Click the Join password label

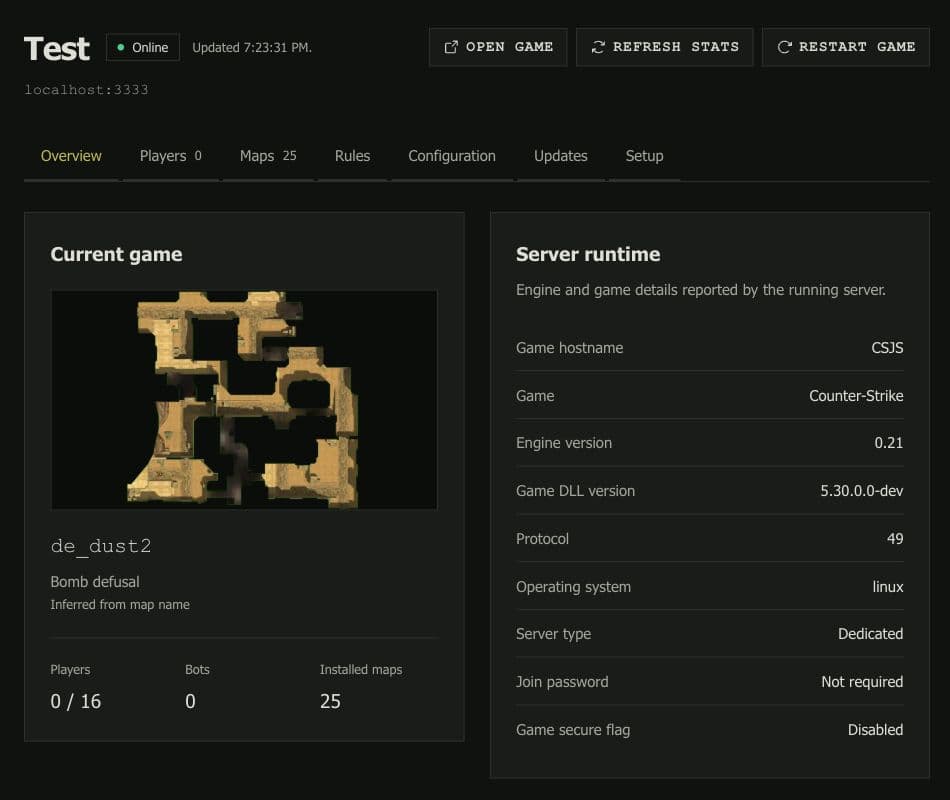tap(562, 682)
